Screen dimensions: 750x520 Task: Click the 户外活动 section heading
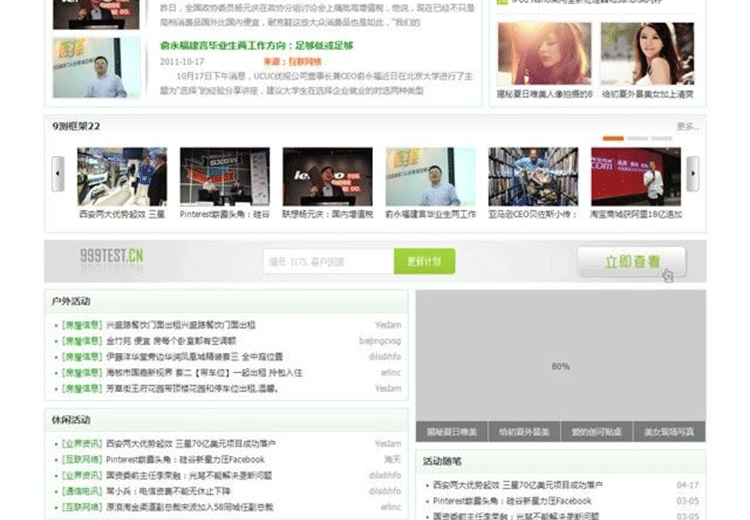71,301
